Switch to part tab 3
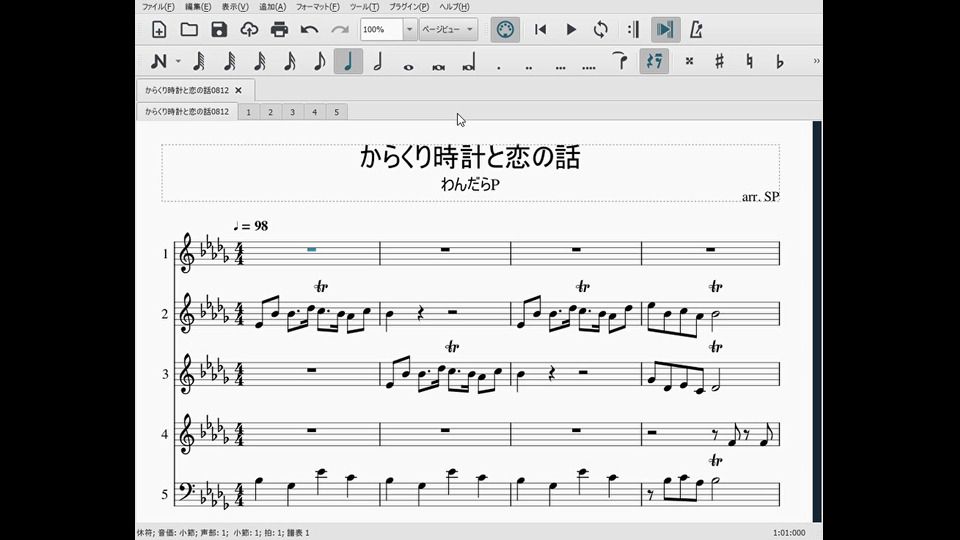This screenshot has width=960, height=540. [293, 112]
